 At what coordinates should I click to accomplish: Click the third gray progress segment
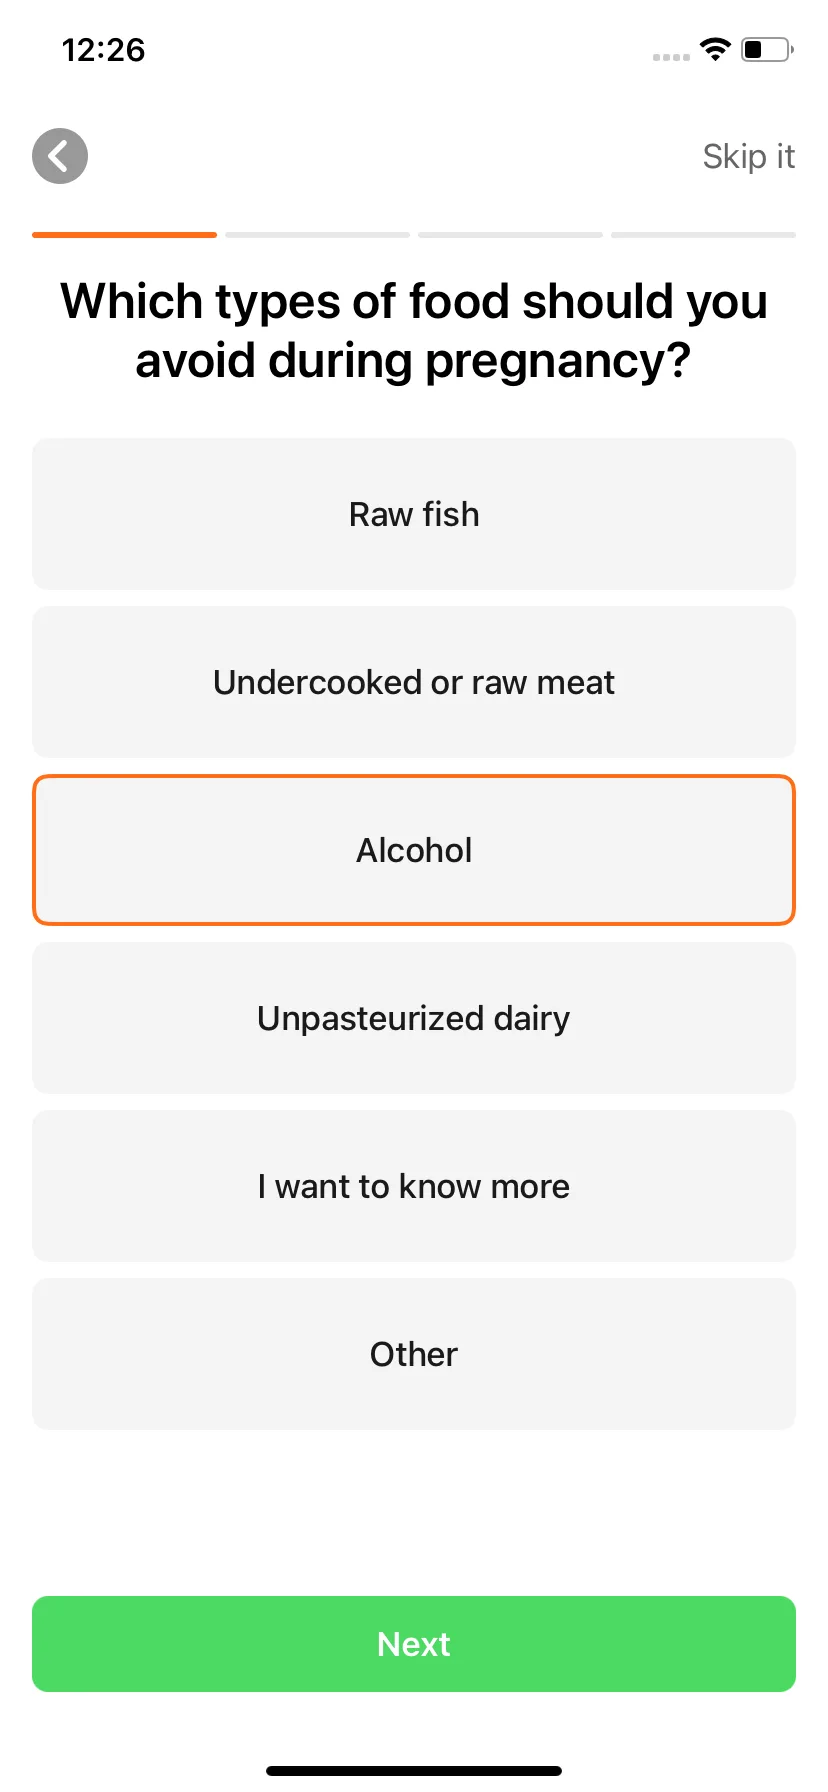[510, 235]
